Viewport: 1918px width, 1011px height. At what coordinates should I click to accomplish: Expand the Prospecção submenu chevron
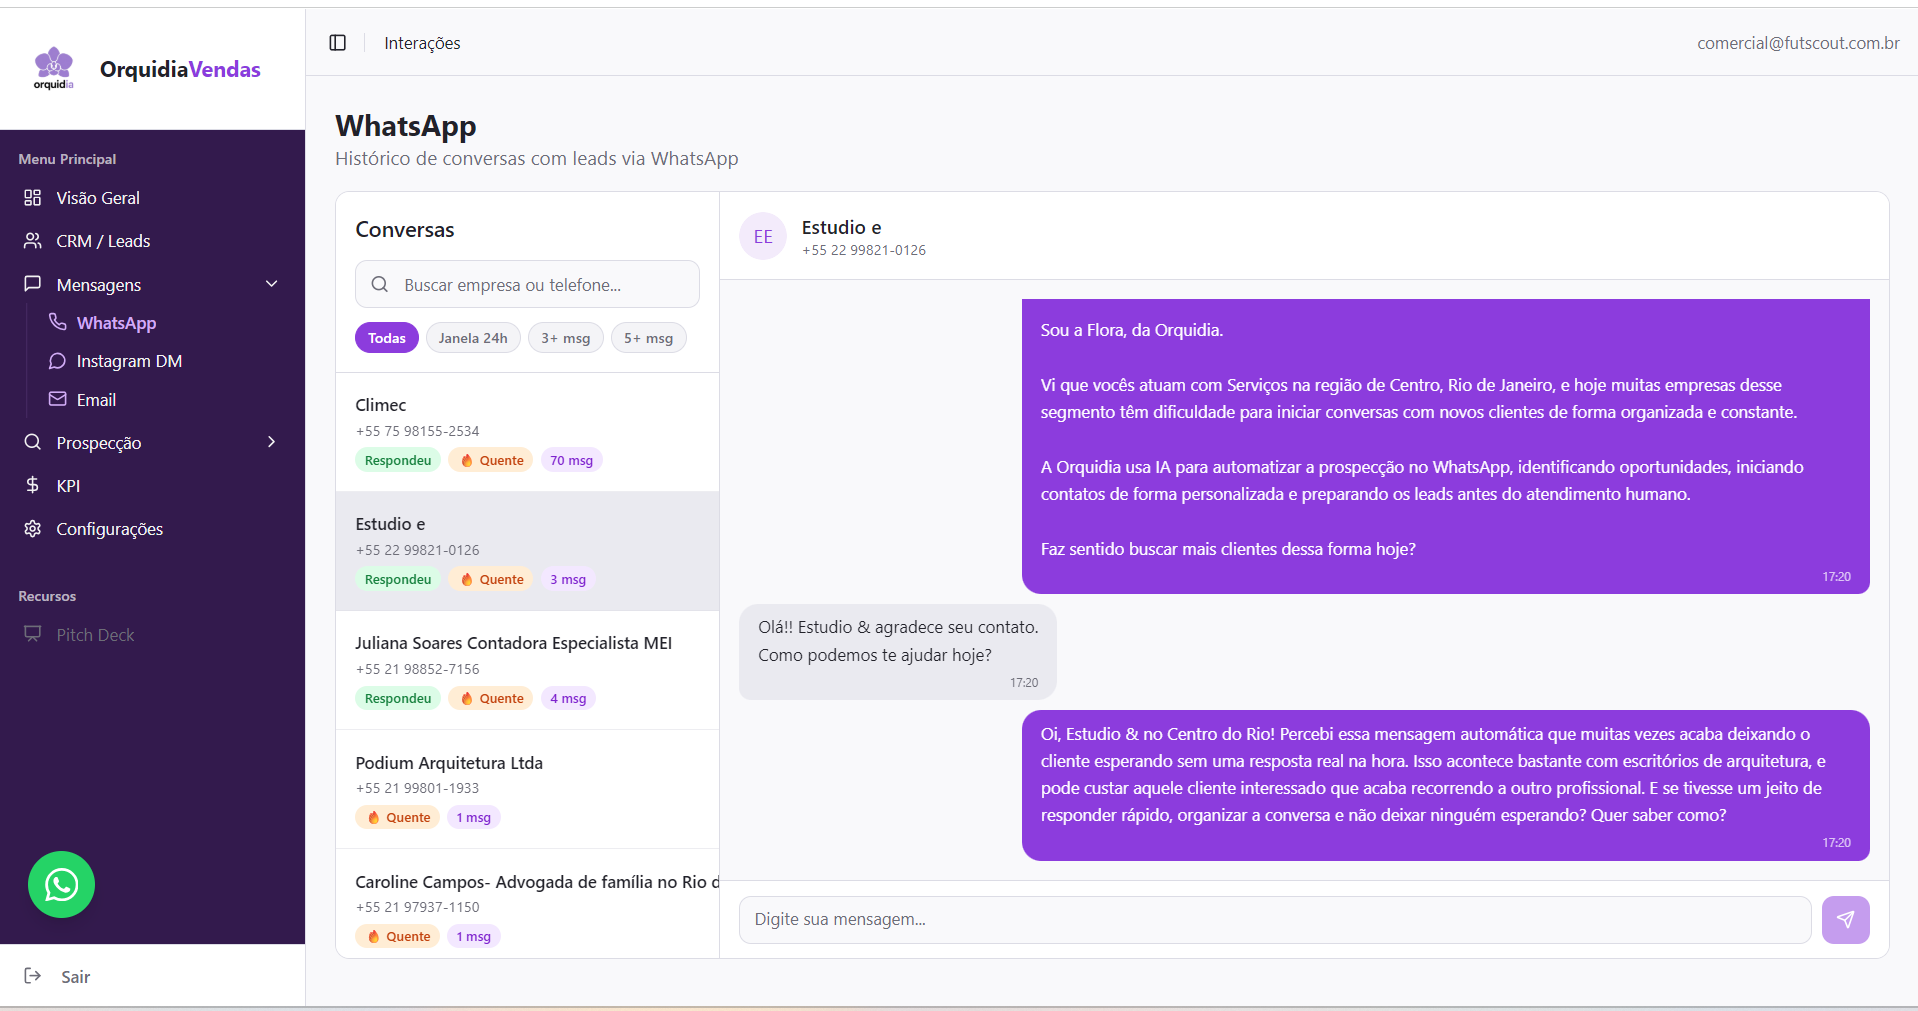click(x=272, y=442)
